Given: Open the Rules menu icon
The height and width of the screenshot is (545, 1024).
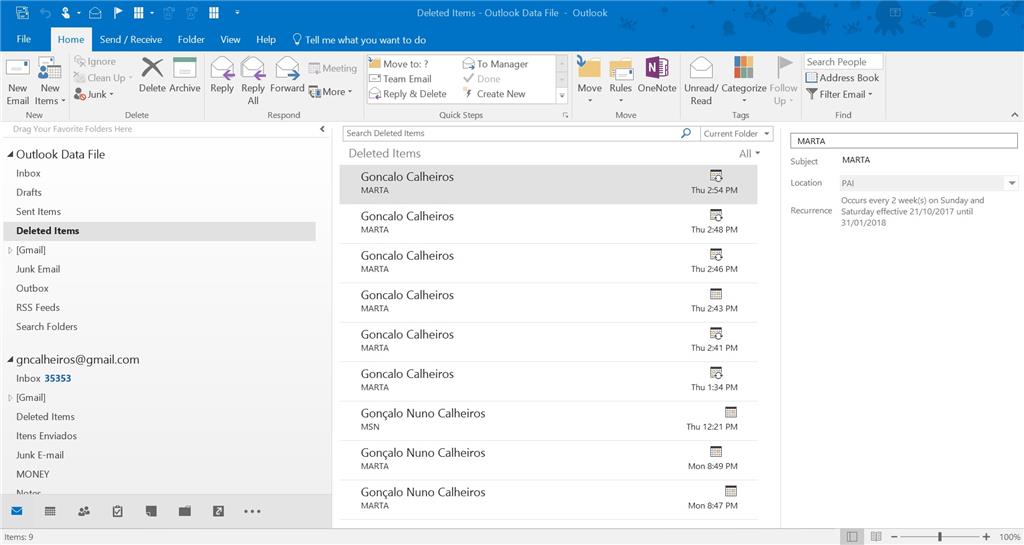Looking at the screenshot, I should (620, 68).
